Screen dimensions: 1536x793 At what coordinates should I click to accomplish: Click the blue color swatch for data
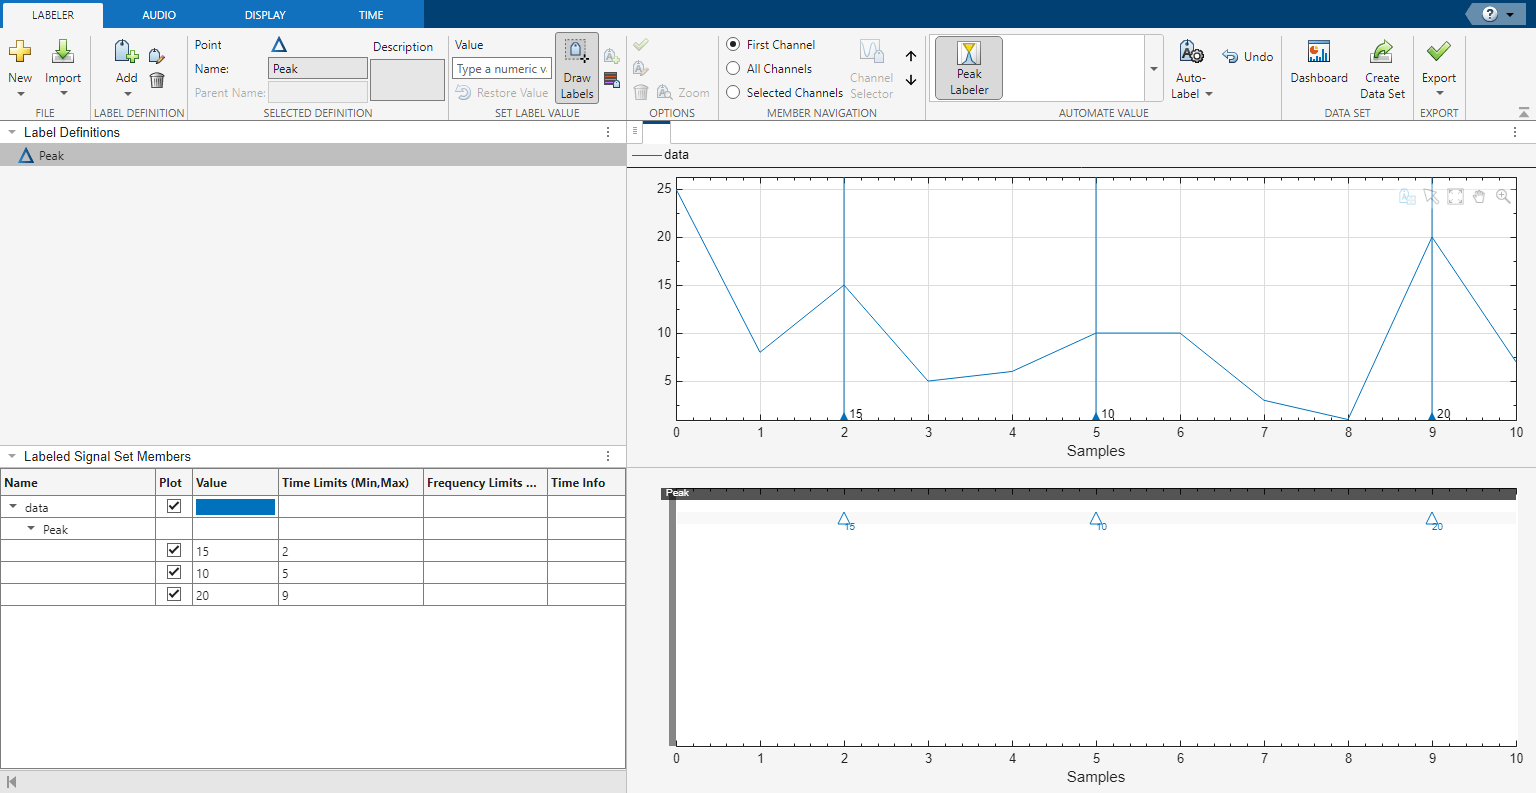235,507
